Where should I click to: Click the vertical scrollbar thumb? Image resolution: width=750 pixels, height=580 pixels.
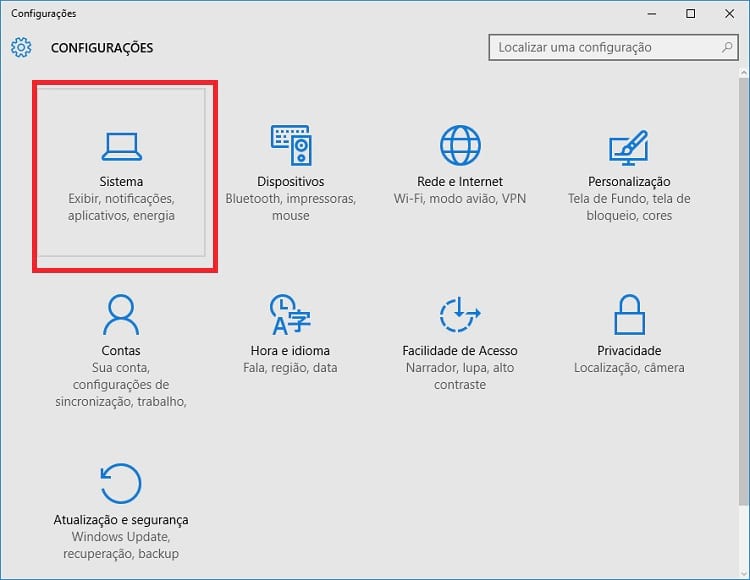[x=744, y=291]
